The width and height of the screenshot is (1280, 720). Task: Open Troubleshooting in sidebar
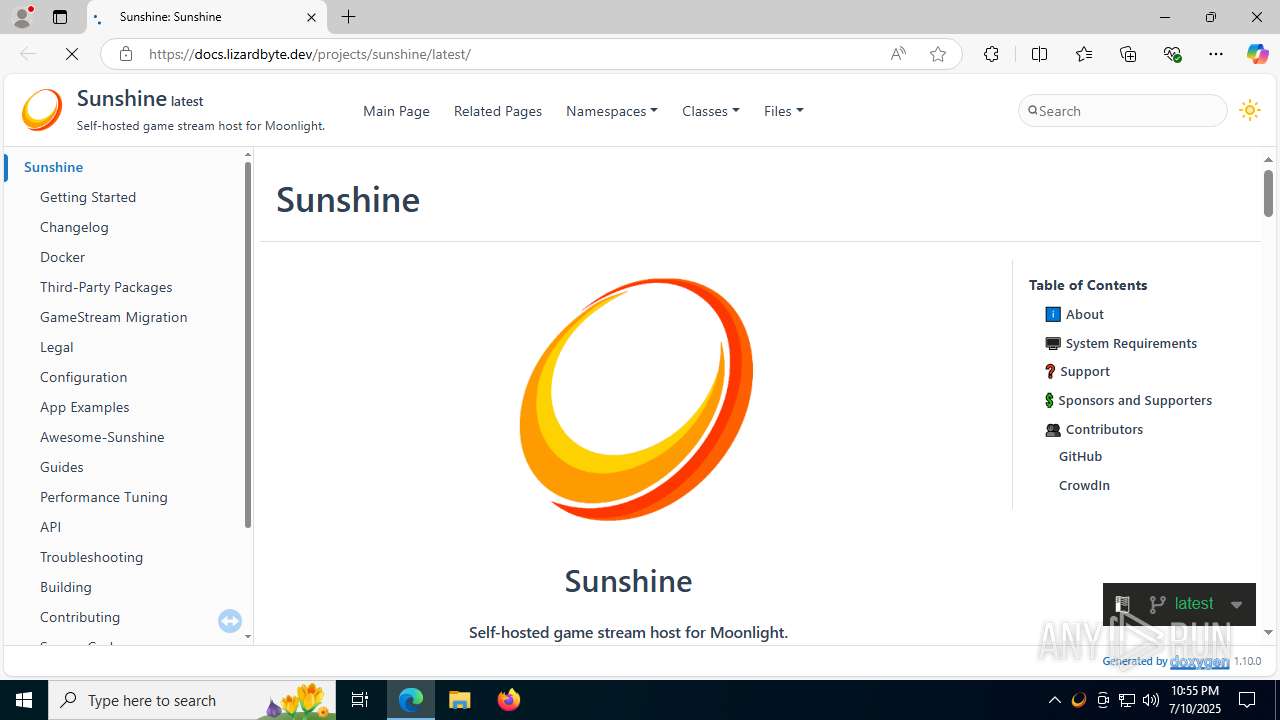pos(92,557)
